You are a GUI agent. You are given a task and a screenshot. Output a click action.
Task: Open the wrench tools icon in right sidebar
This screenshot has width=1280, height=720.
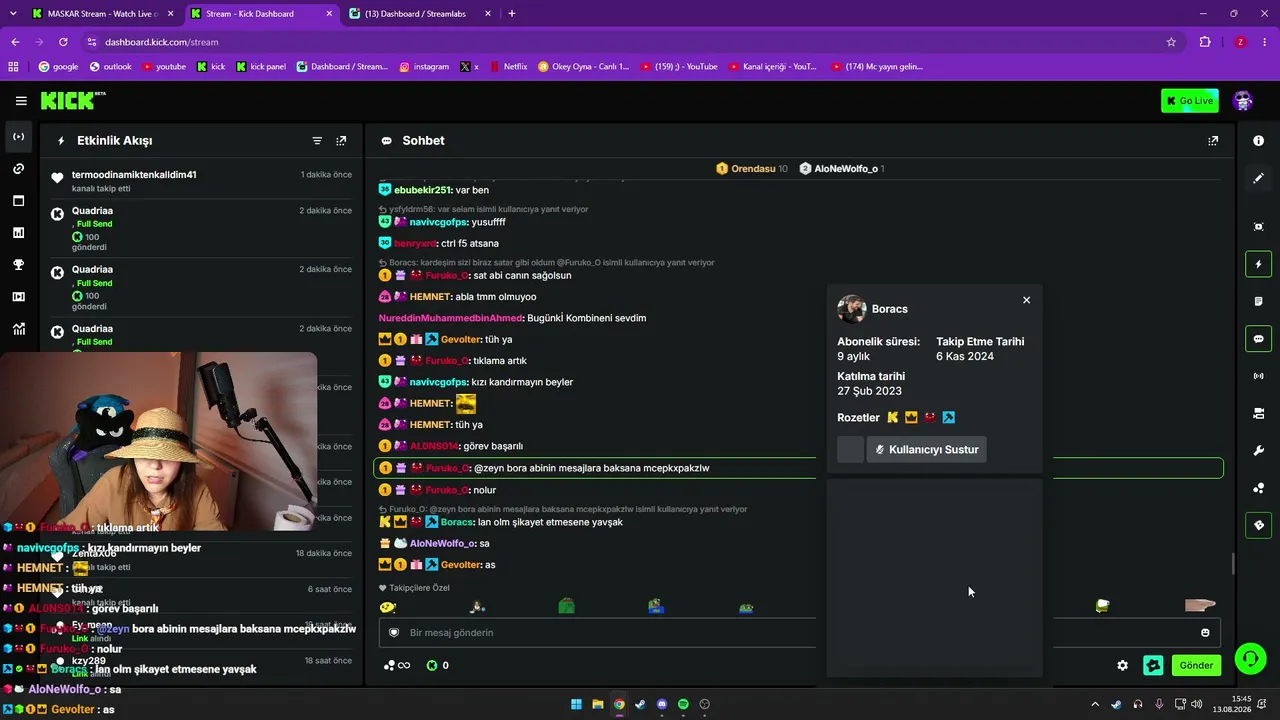click(1259, 451)
